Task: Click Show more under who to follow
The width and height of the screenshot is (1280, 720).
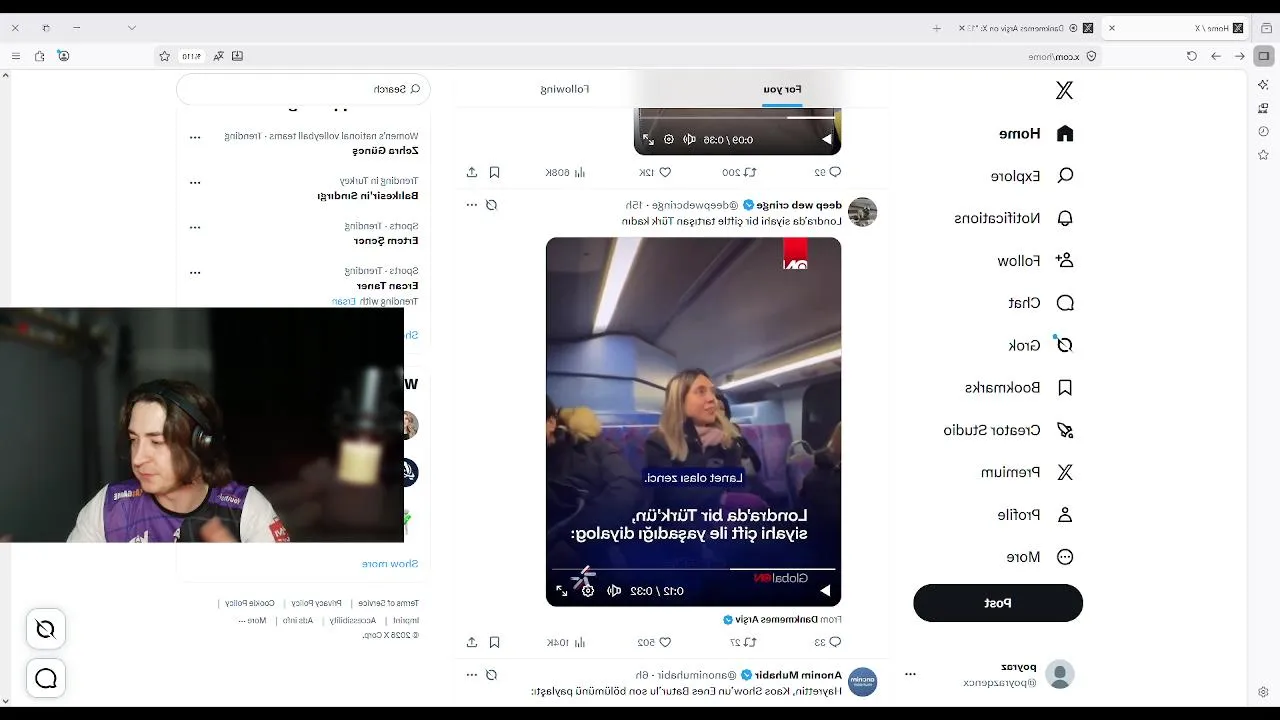Action: pyautogui.click(x=390, y=564)
